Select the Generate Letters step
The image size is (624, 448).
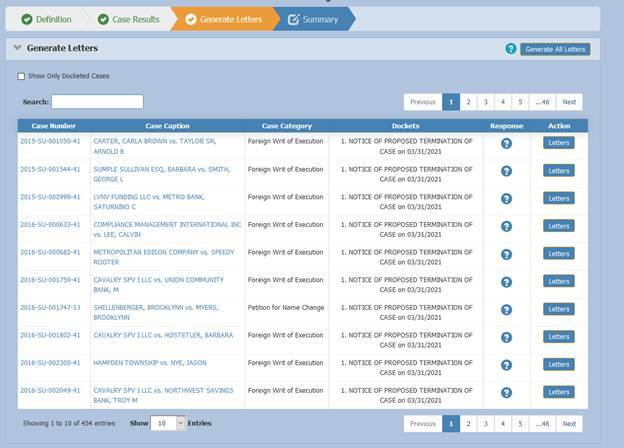224,19
